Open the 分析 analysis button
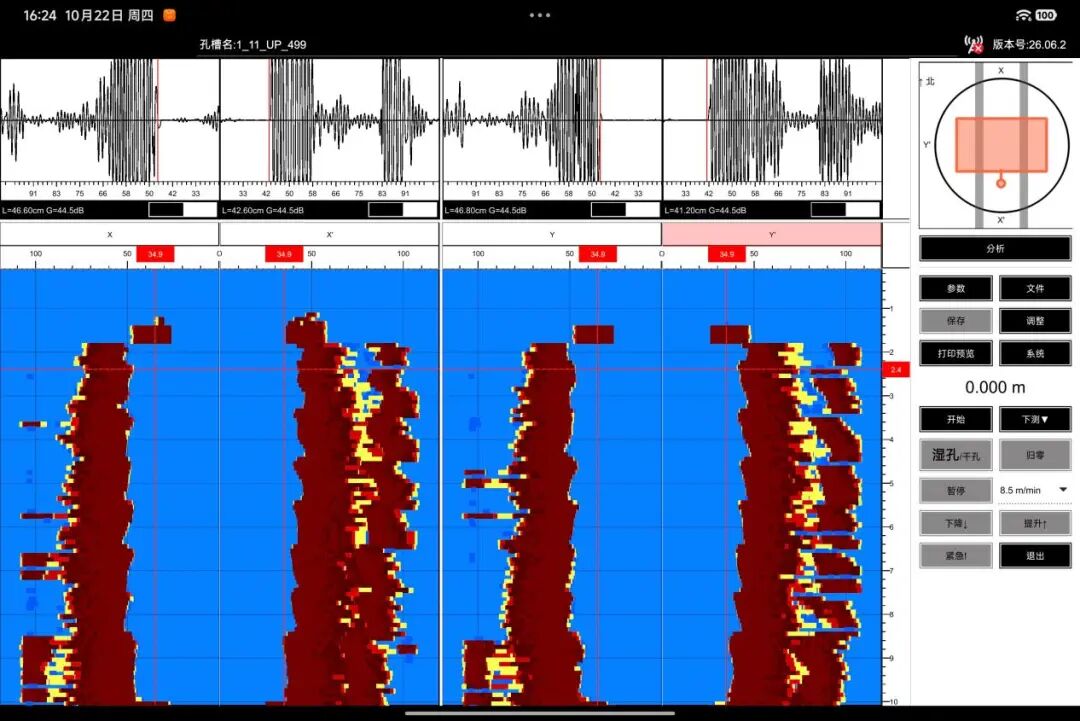The image size is (1080, 721). (x=995, y=249)
